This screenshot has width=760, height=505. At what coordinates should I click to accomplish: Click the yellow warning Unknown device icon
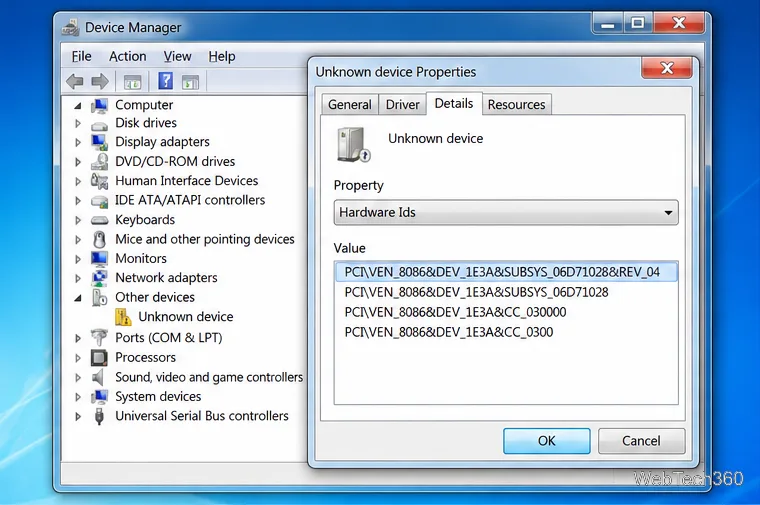pos(123,317)
